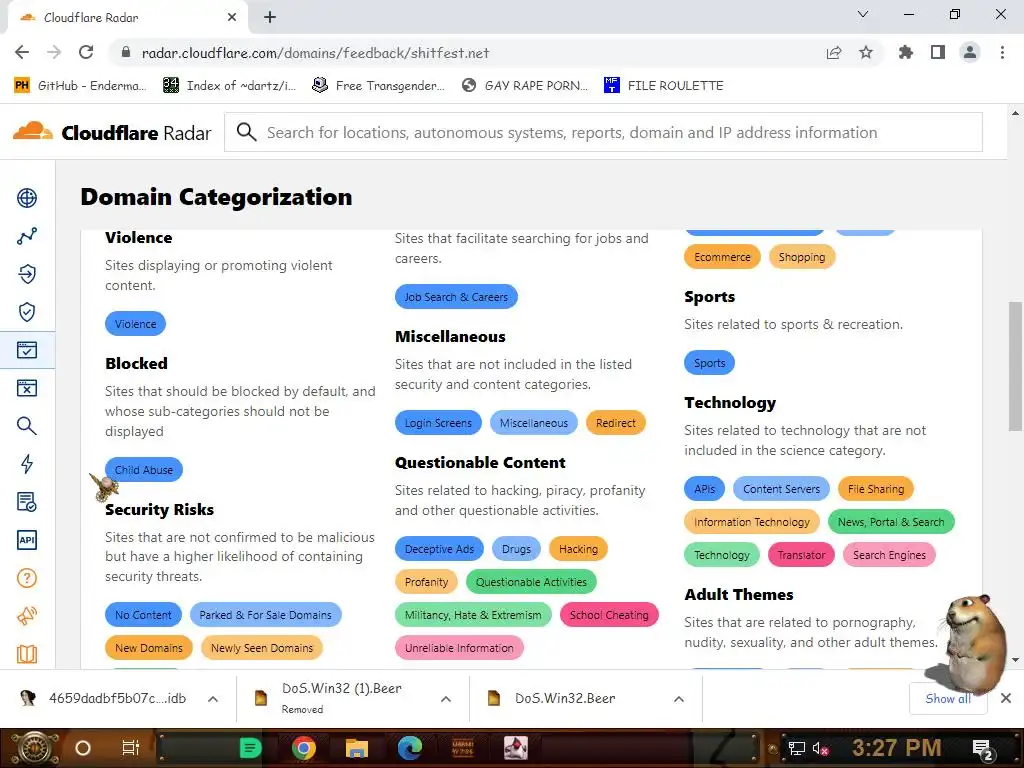
Task: Open Chrome extensions puzzle icon
Action: click(906, 52)
